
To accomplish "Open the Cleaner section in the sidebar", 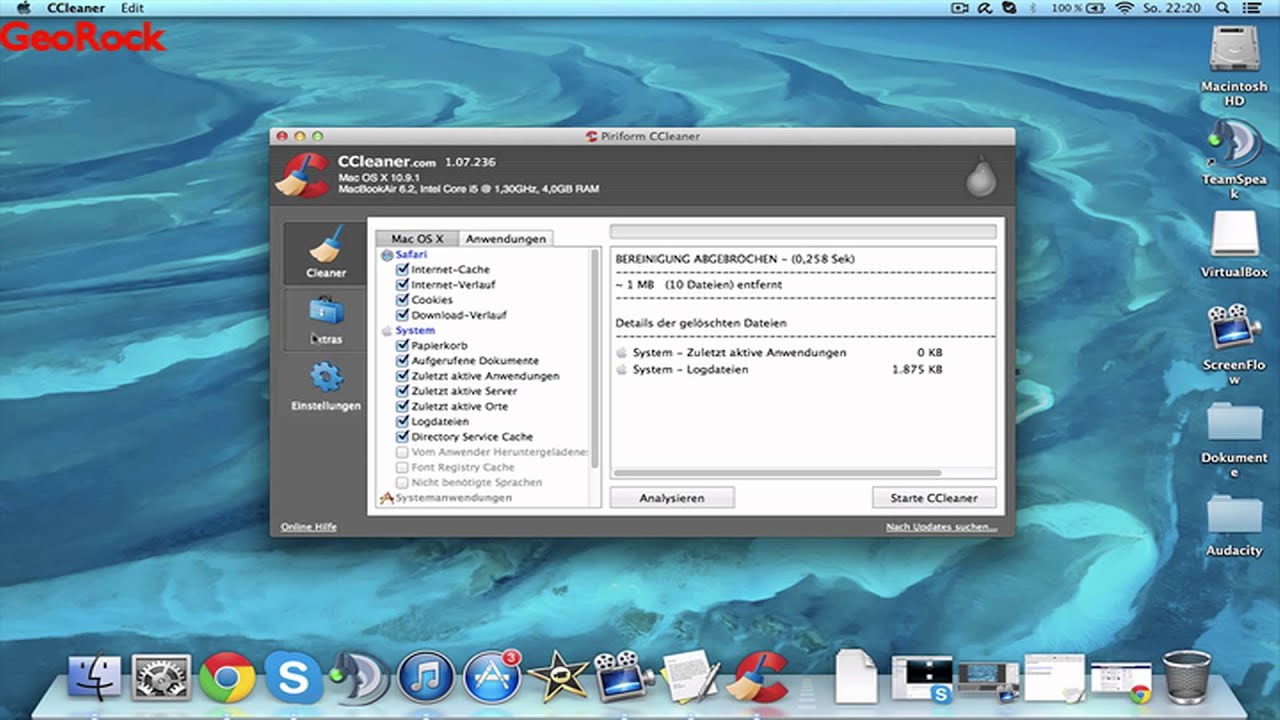I will pyautogui.click(x=325, y=252).
